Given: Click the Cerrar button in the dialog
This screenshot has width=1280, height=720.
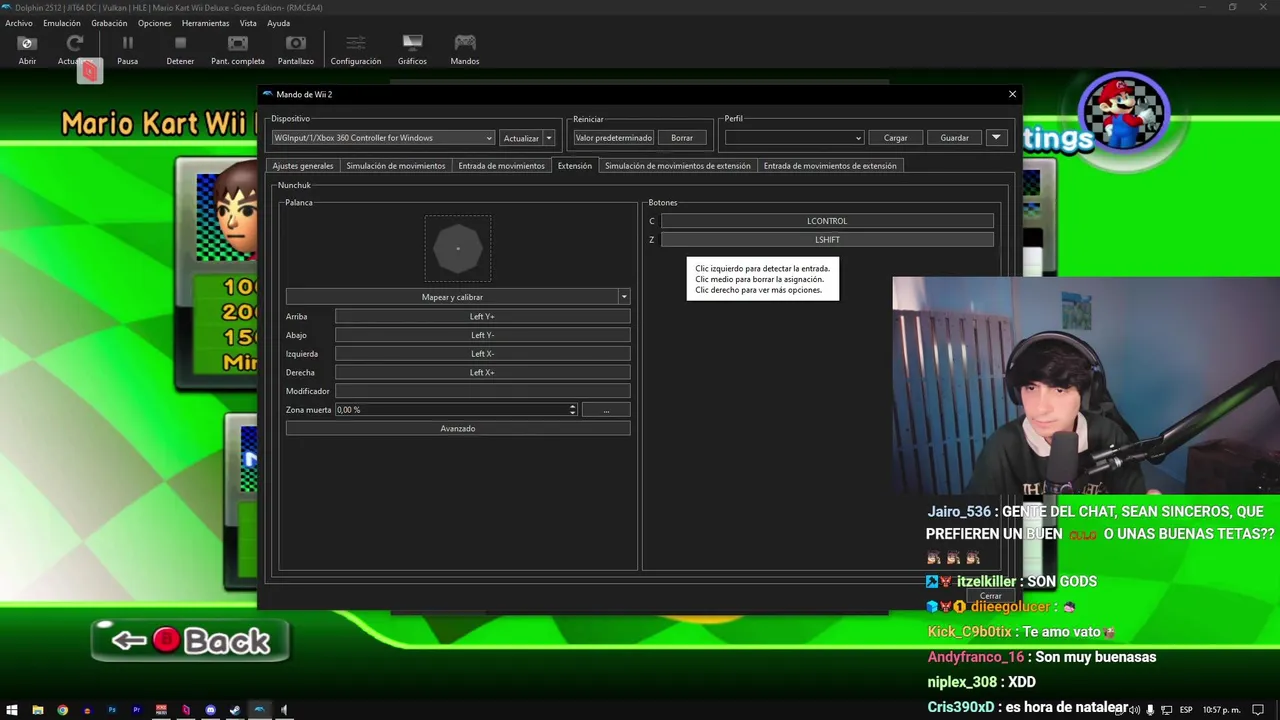Looking at the screenshot, I should 990,596.
